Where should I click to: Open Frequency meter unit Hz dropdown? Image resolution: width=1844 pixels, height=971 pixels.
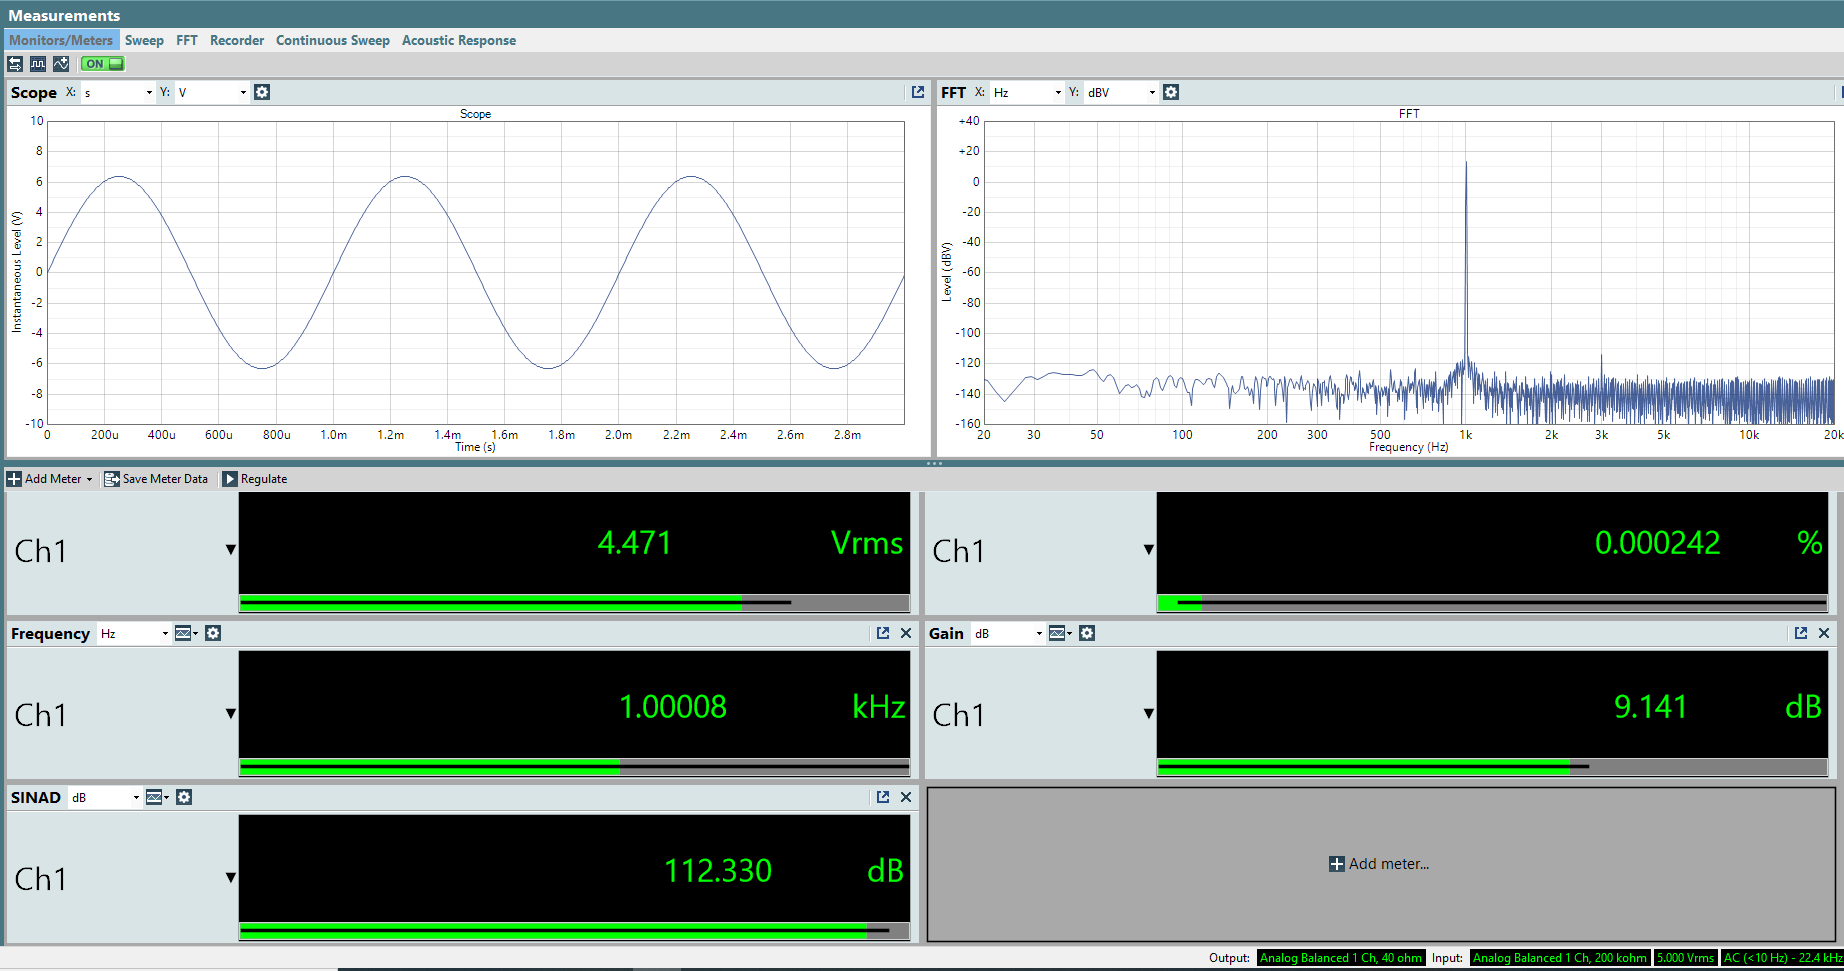coord(134,633)
